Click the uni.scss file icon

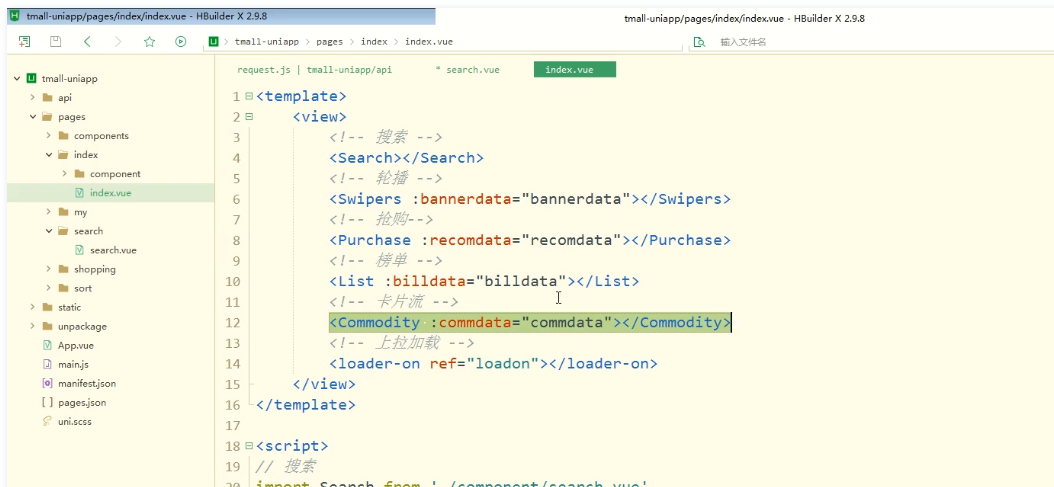point(46,421)
